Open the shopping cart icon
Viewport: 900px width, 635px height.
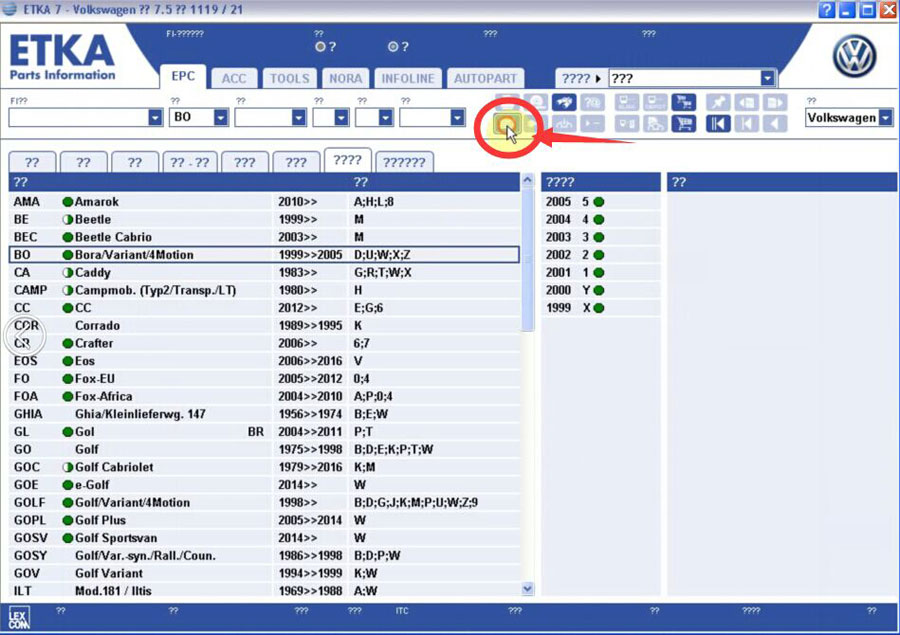[684, 123]
